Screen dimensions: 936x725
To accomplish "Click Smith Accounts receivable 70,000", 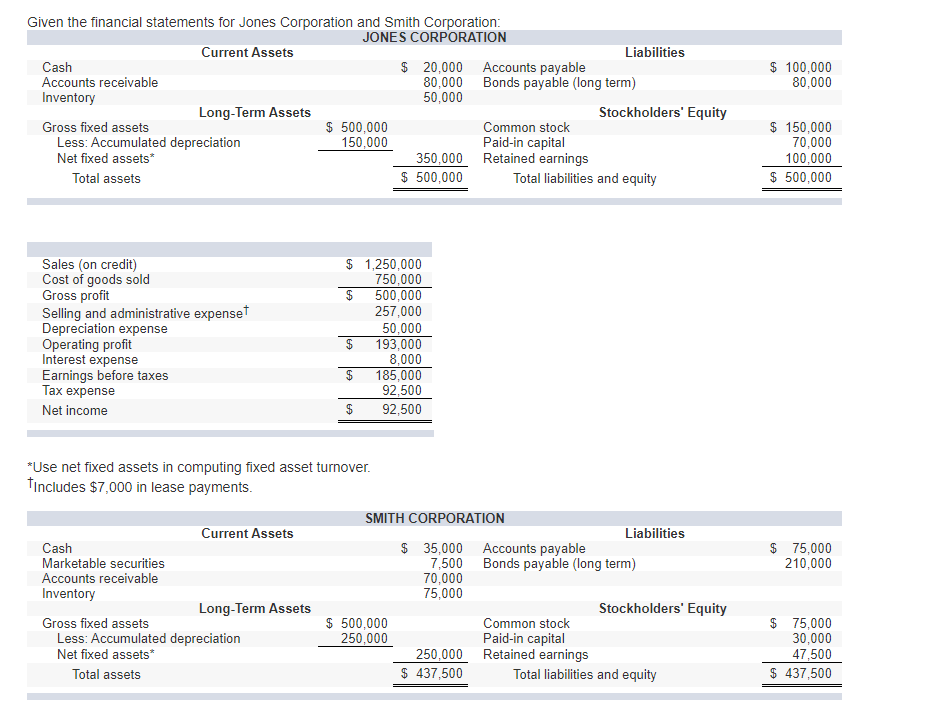I will coord(443,578).
